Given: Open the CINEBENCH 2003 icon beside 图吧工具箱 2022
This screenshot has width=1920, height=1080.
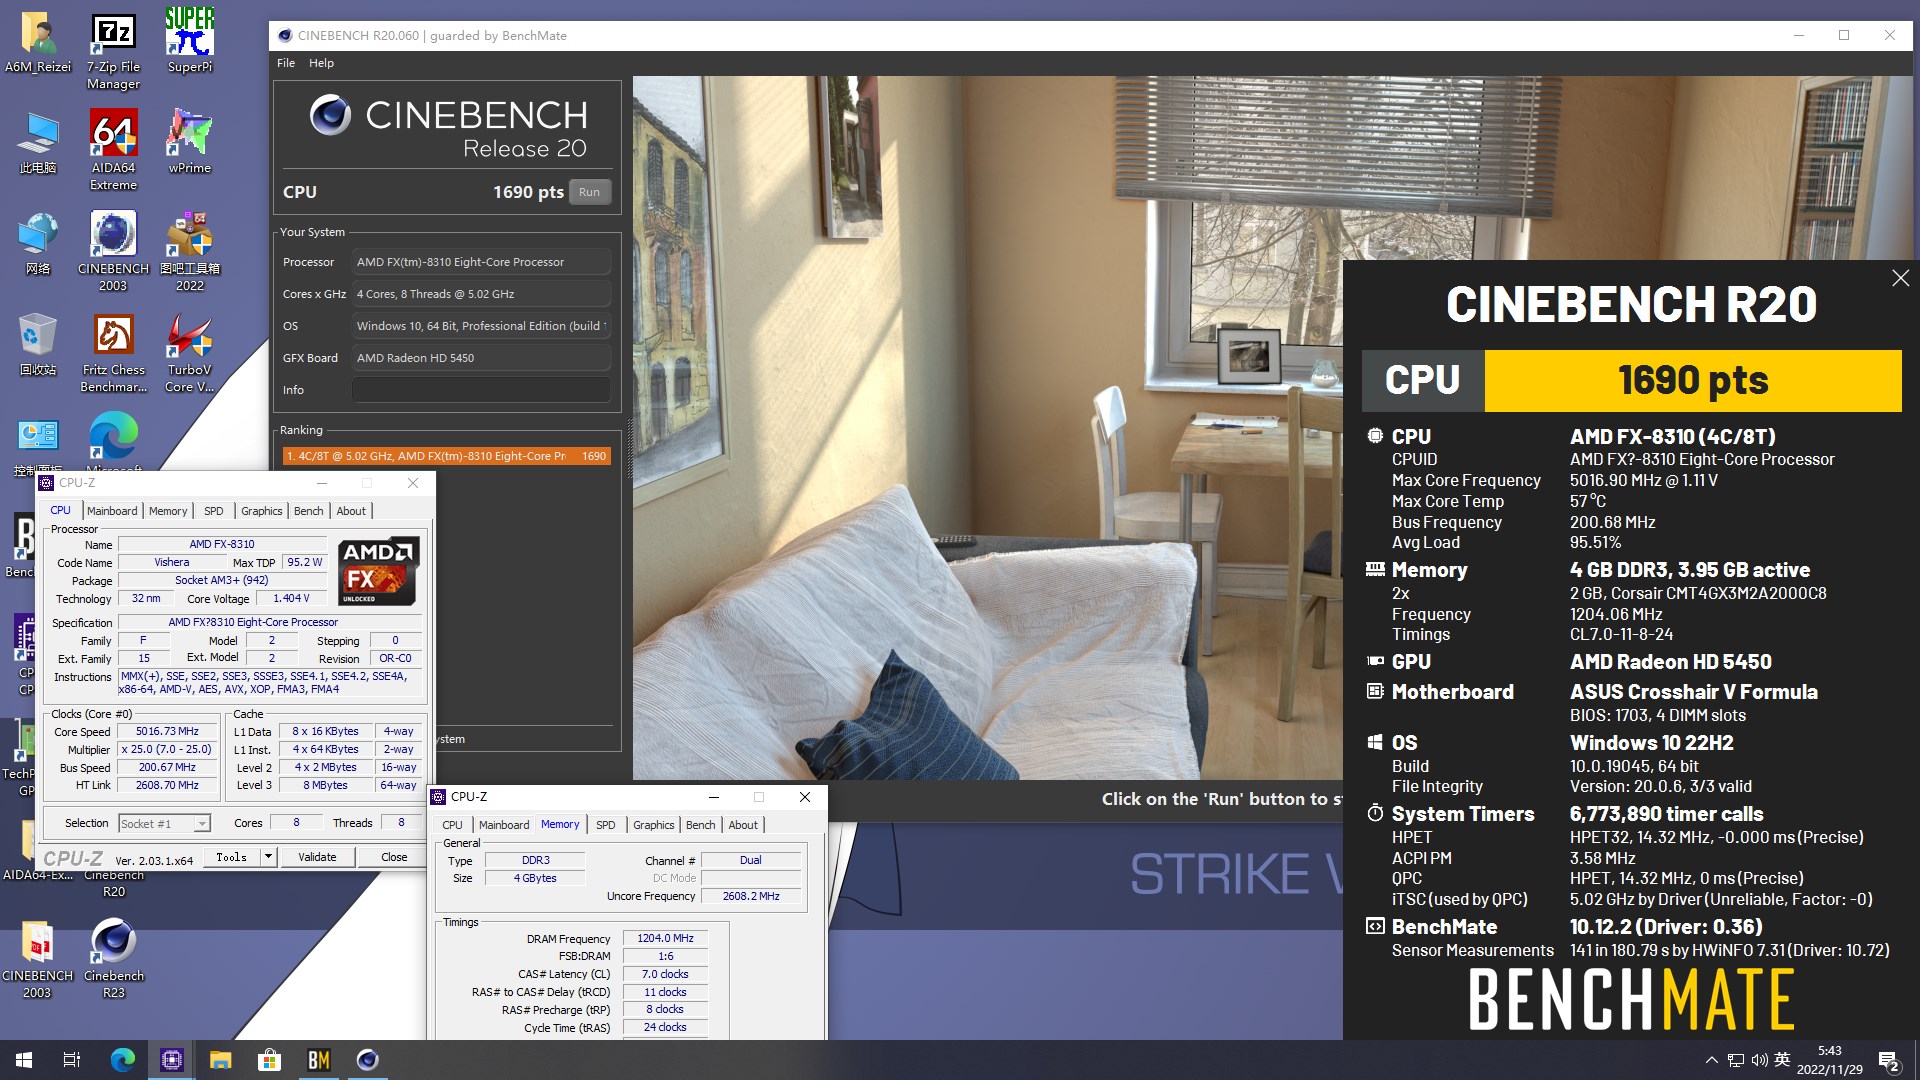Looking at the screenshot, I should [113, 252].
